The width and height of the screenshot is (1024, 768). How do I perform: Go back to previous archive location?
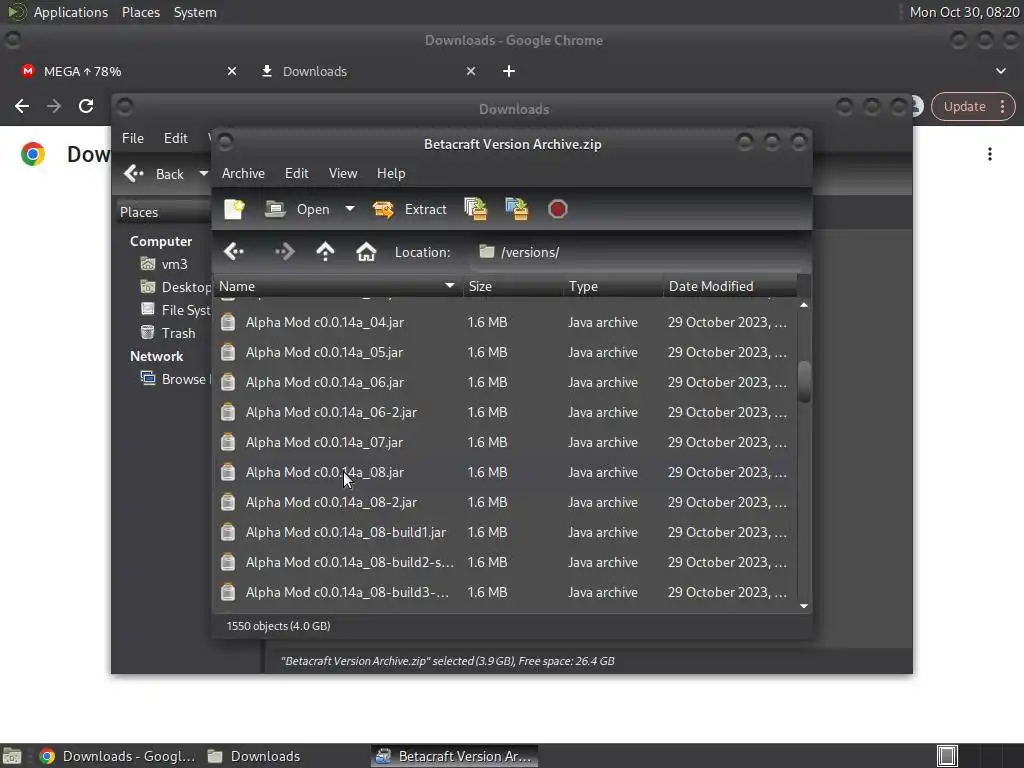(x=234, y=251)
